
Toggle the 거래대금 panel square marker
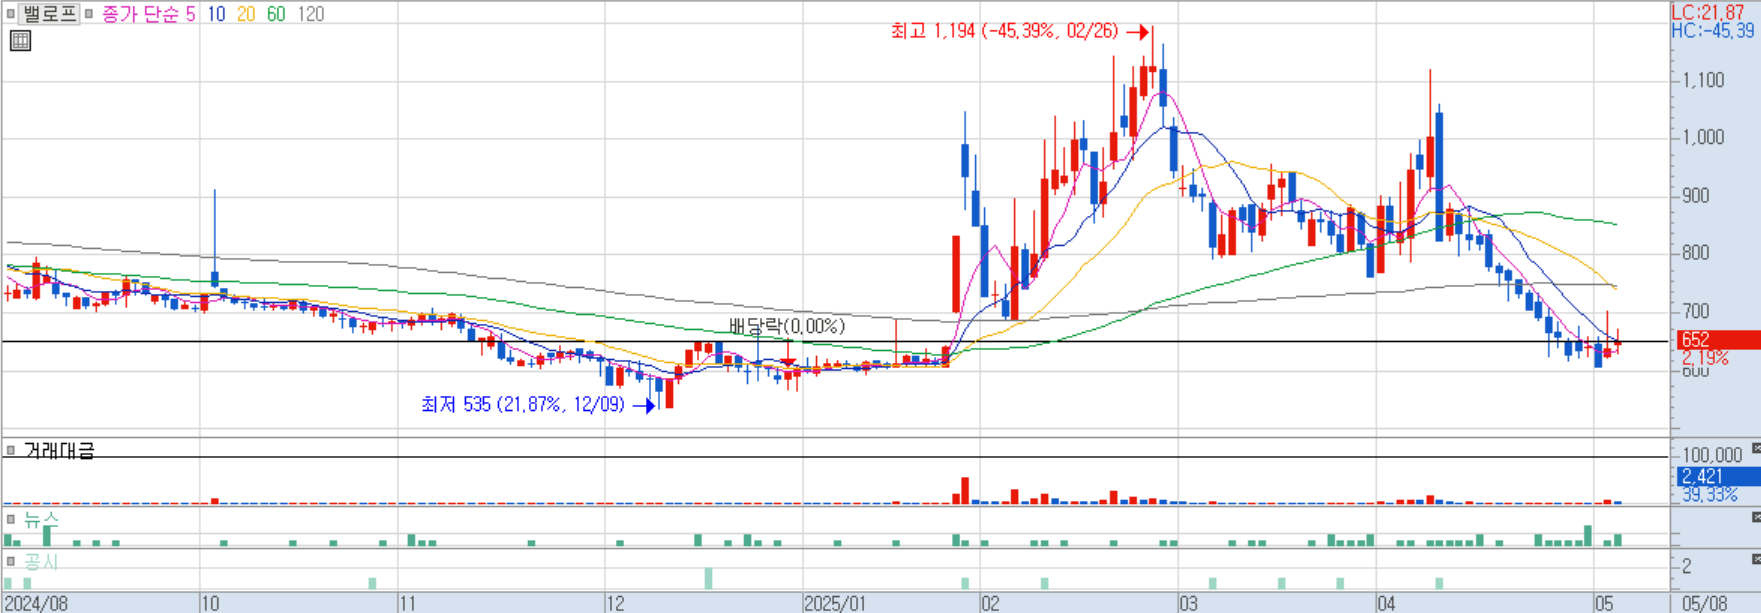[10, 450]
